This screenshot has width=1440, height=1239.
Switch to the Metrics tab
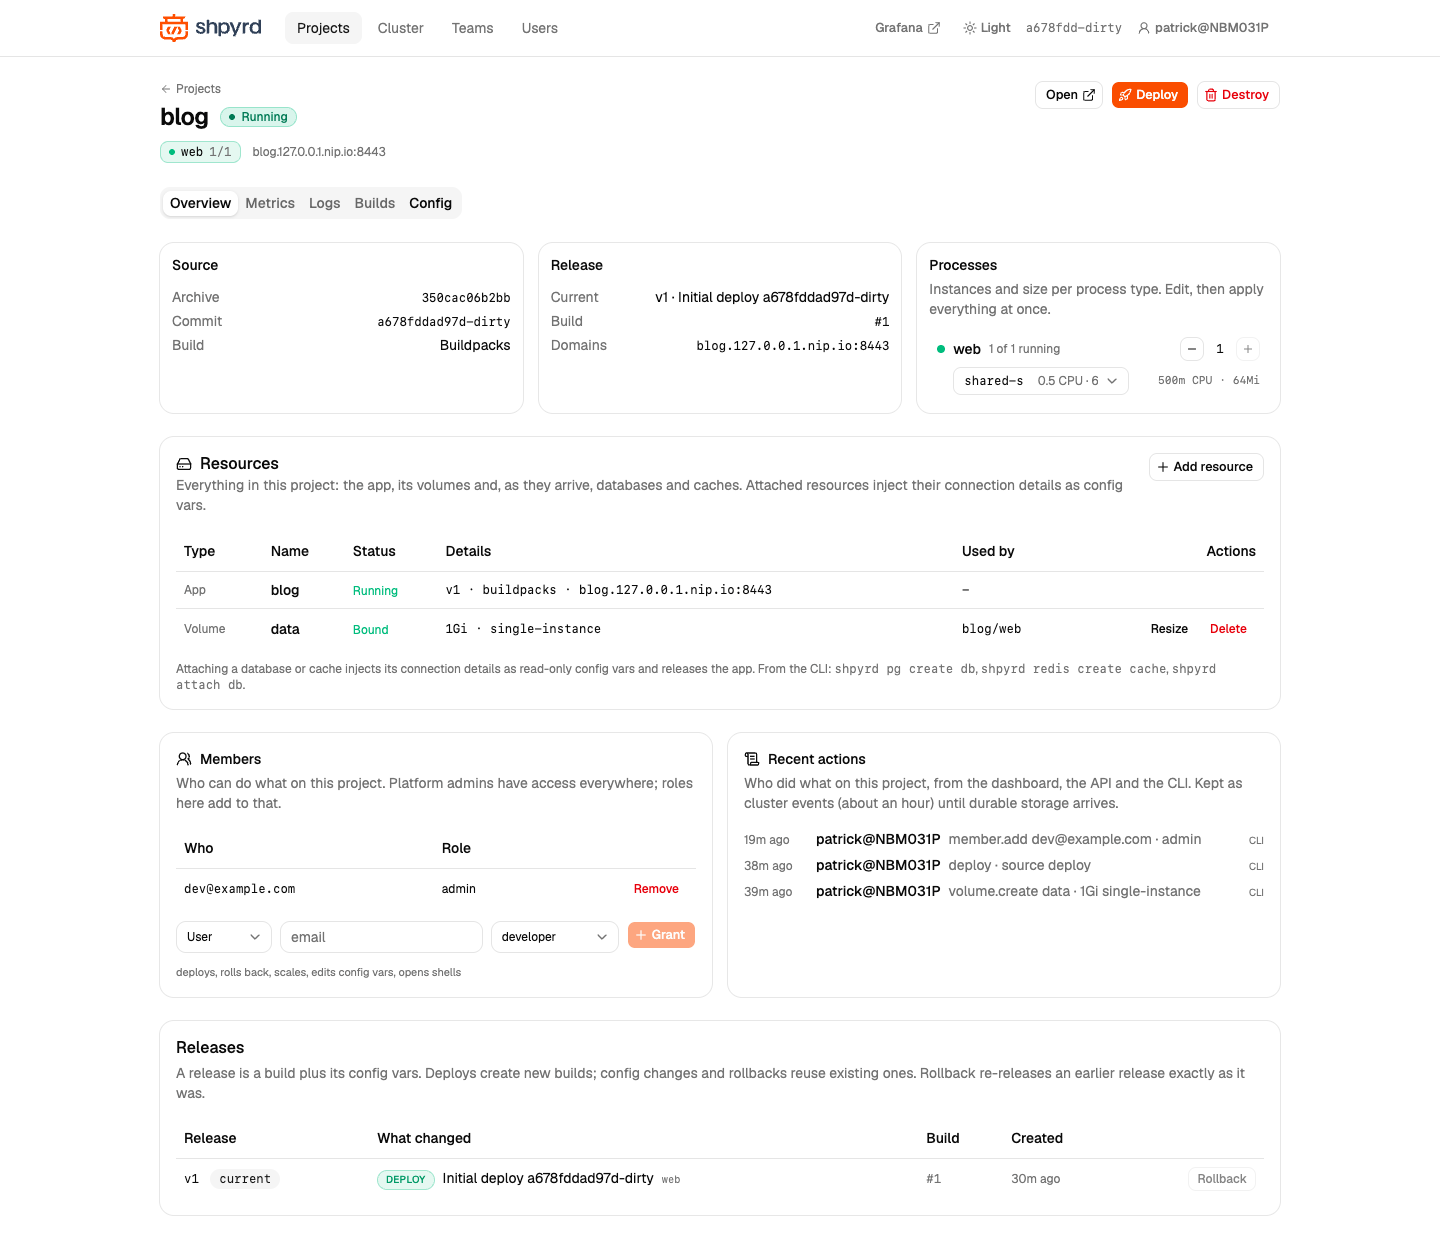pyautogui.click(x=270, y=203)
